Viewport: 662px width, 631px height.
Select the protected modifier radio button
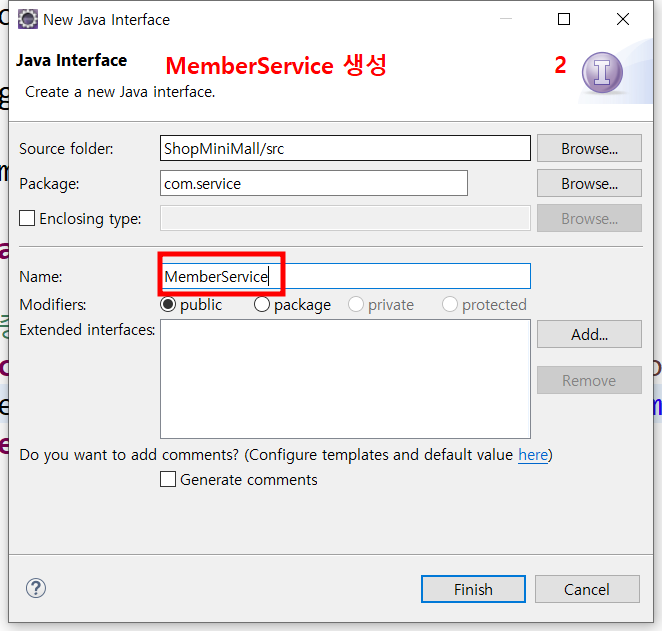449,304
